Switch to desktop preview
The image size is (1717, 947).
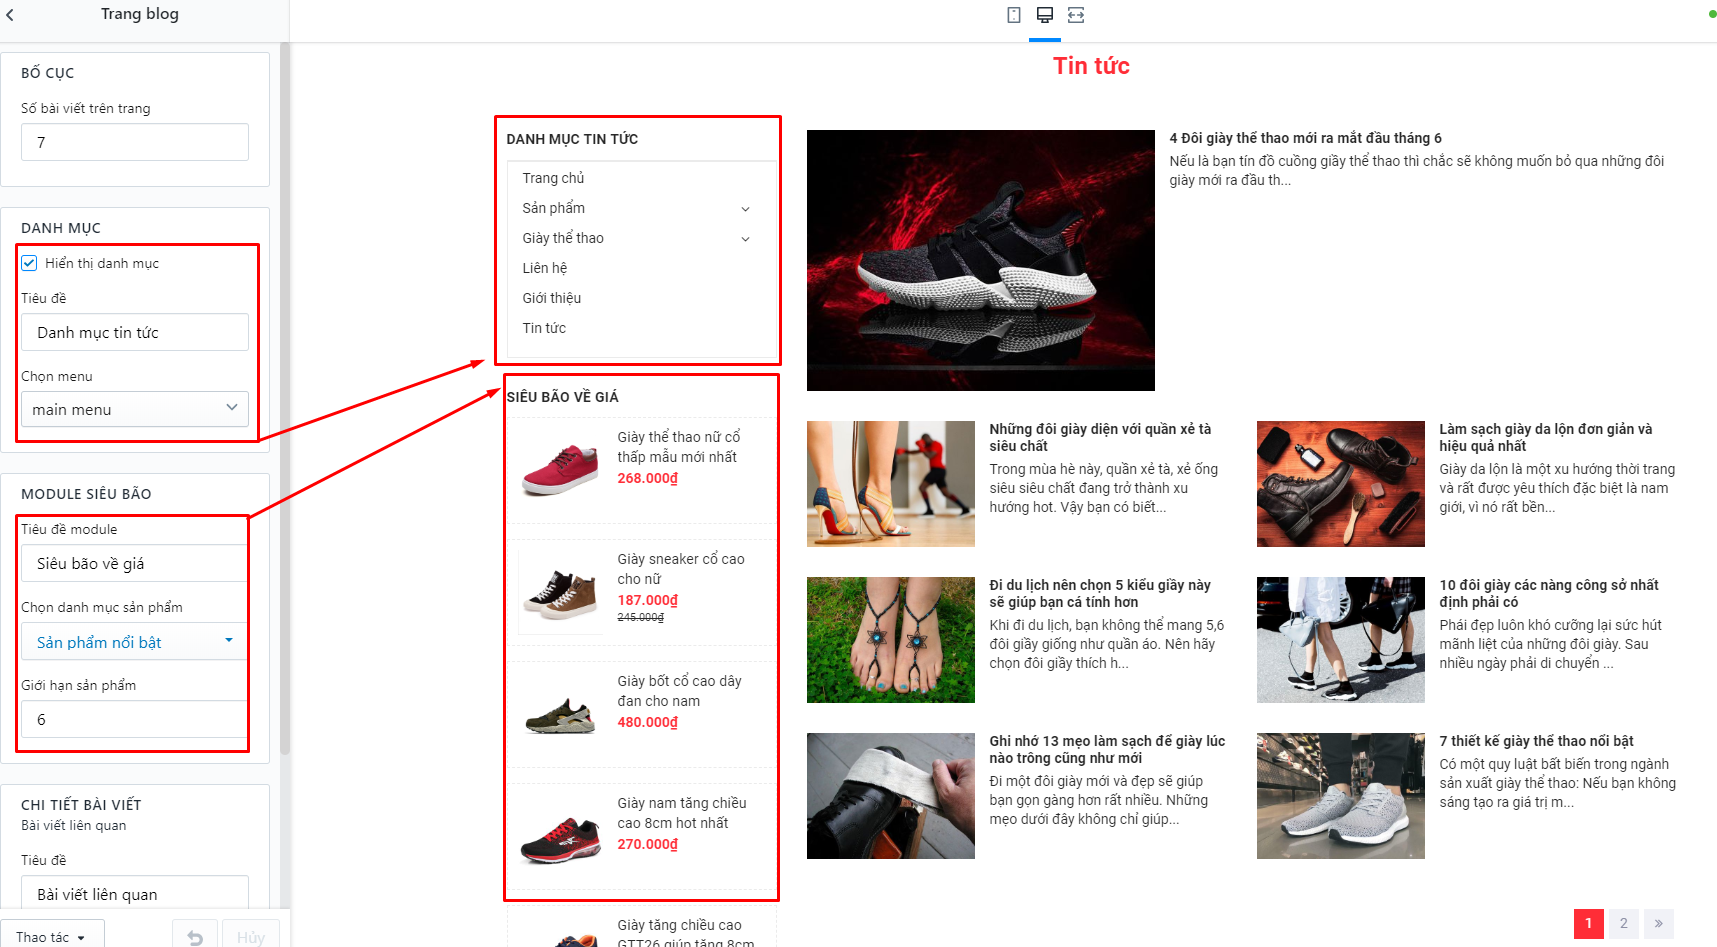click(x=1045, y=15)
